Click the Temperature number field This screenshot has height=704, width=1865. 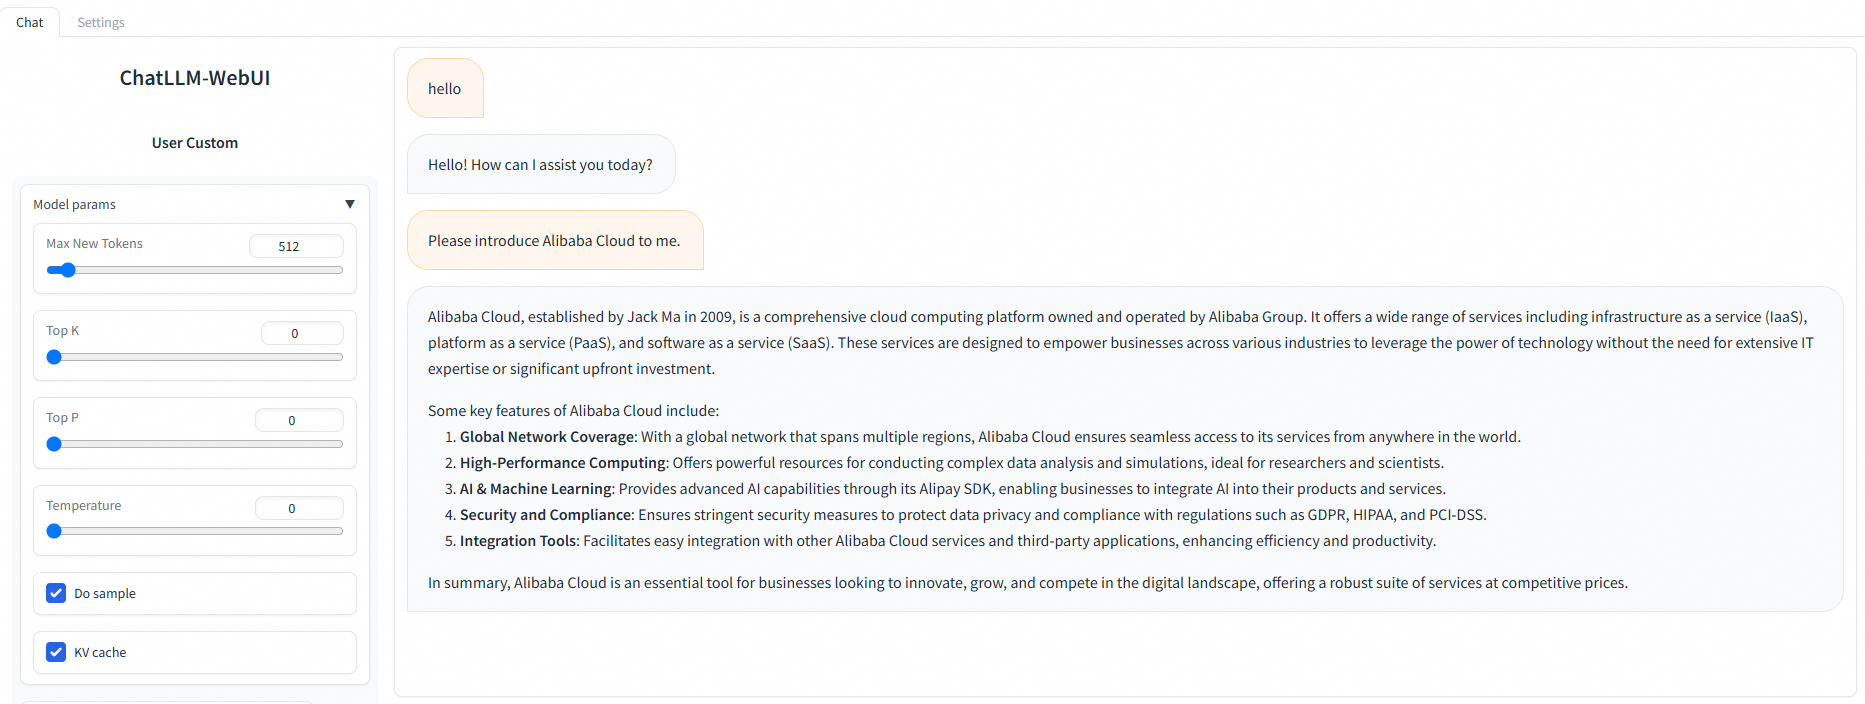coord(299,508)
